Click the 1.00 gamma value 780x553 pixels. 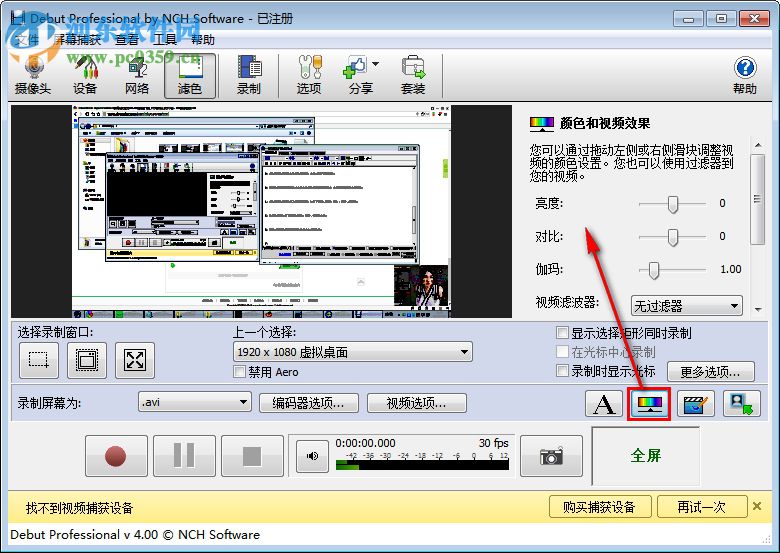coord(731,270)
